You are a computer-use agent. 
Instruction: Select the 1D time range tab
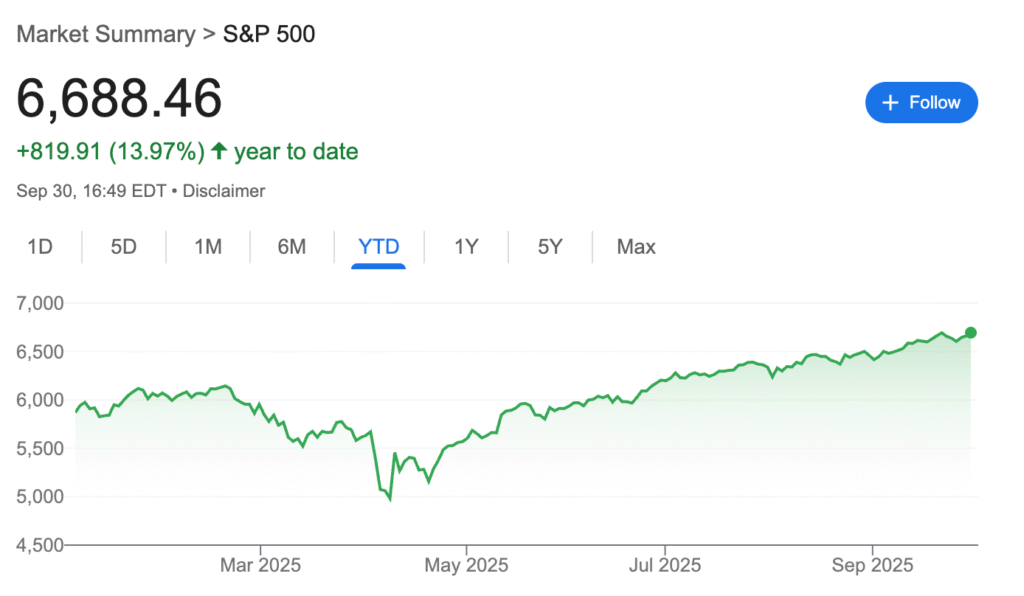pos(40,246)
